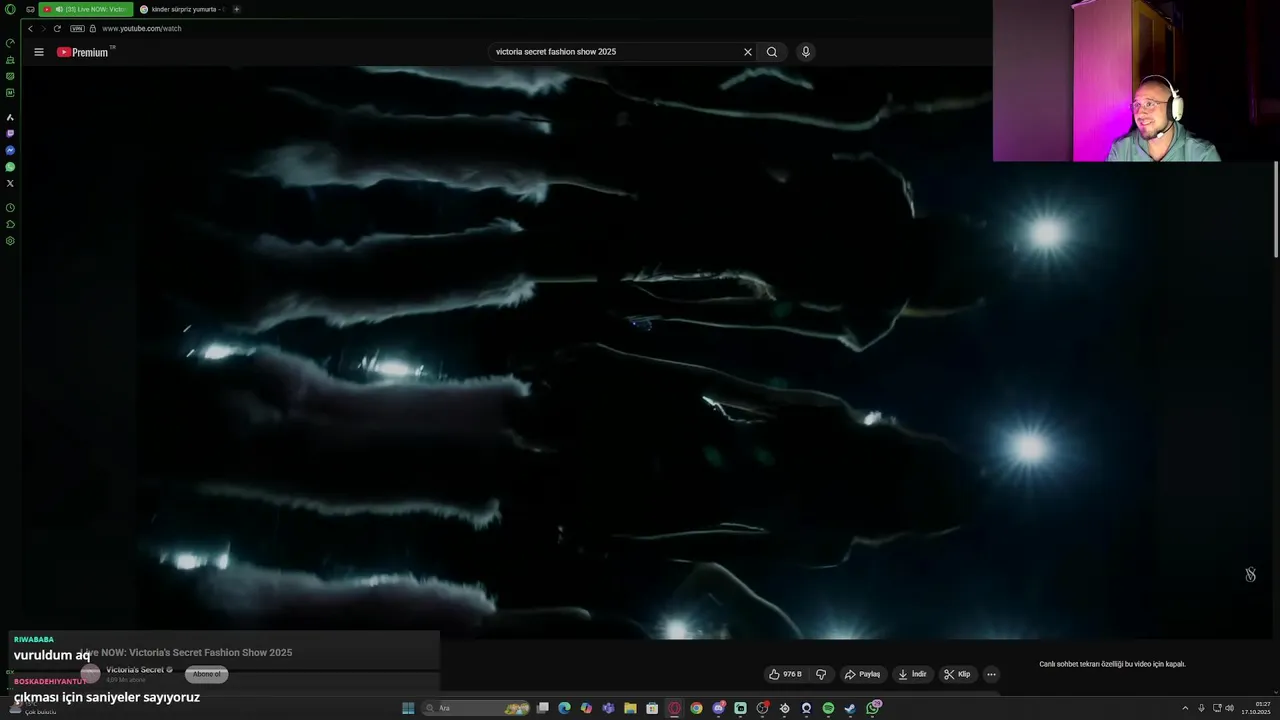
Task: Click the channel avatar next to Victoria's Secret
Action: tap(90, 674)
